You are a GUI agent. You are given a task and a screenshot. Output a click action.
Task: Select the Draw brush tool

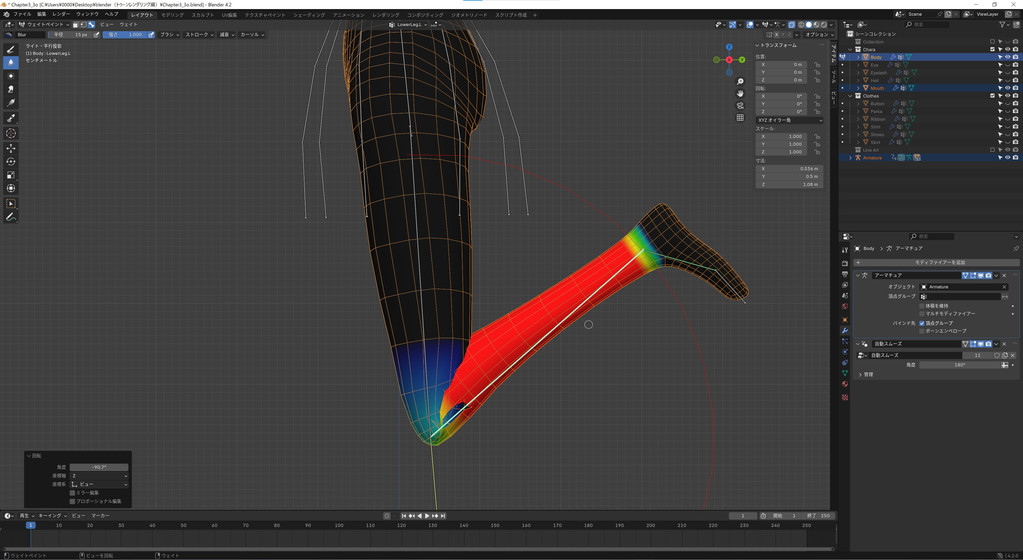(10, 49)
